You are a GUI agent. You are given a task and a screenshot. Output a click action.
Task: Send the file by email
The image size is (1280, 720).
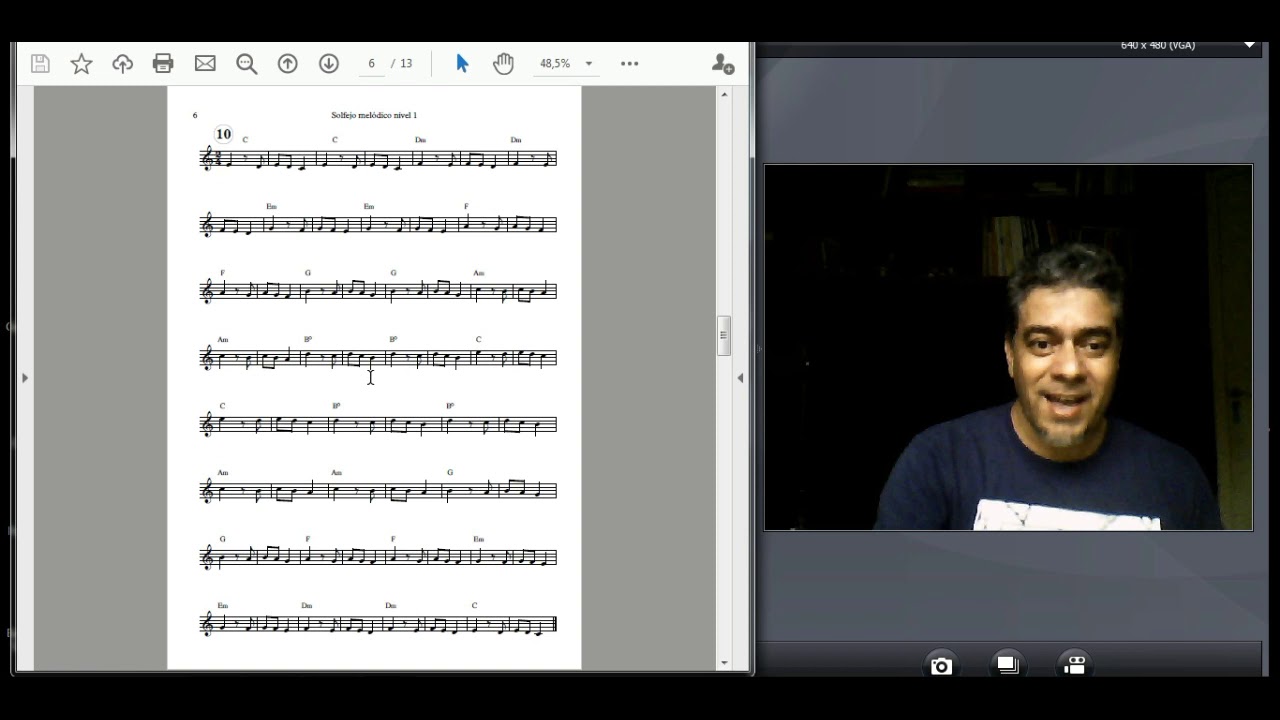pos(205,64)
